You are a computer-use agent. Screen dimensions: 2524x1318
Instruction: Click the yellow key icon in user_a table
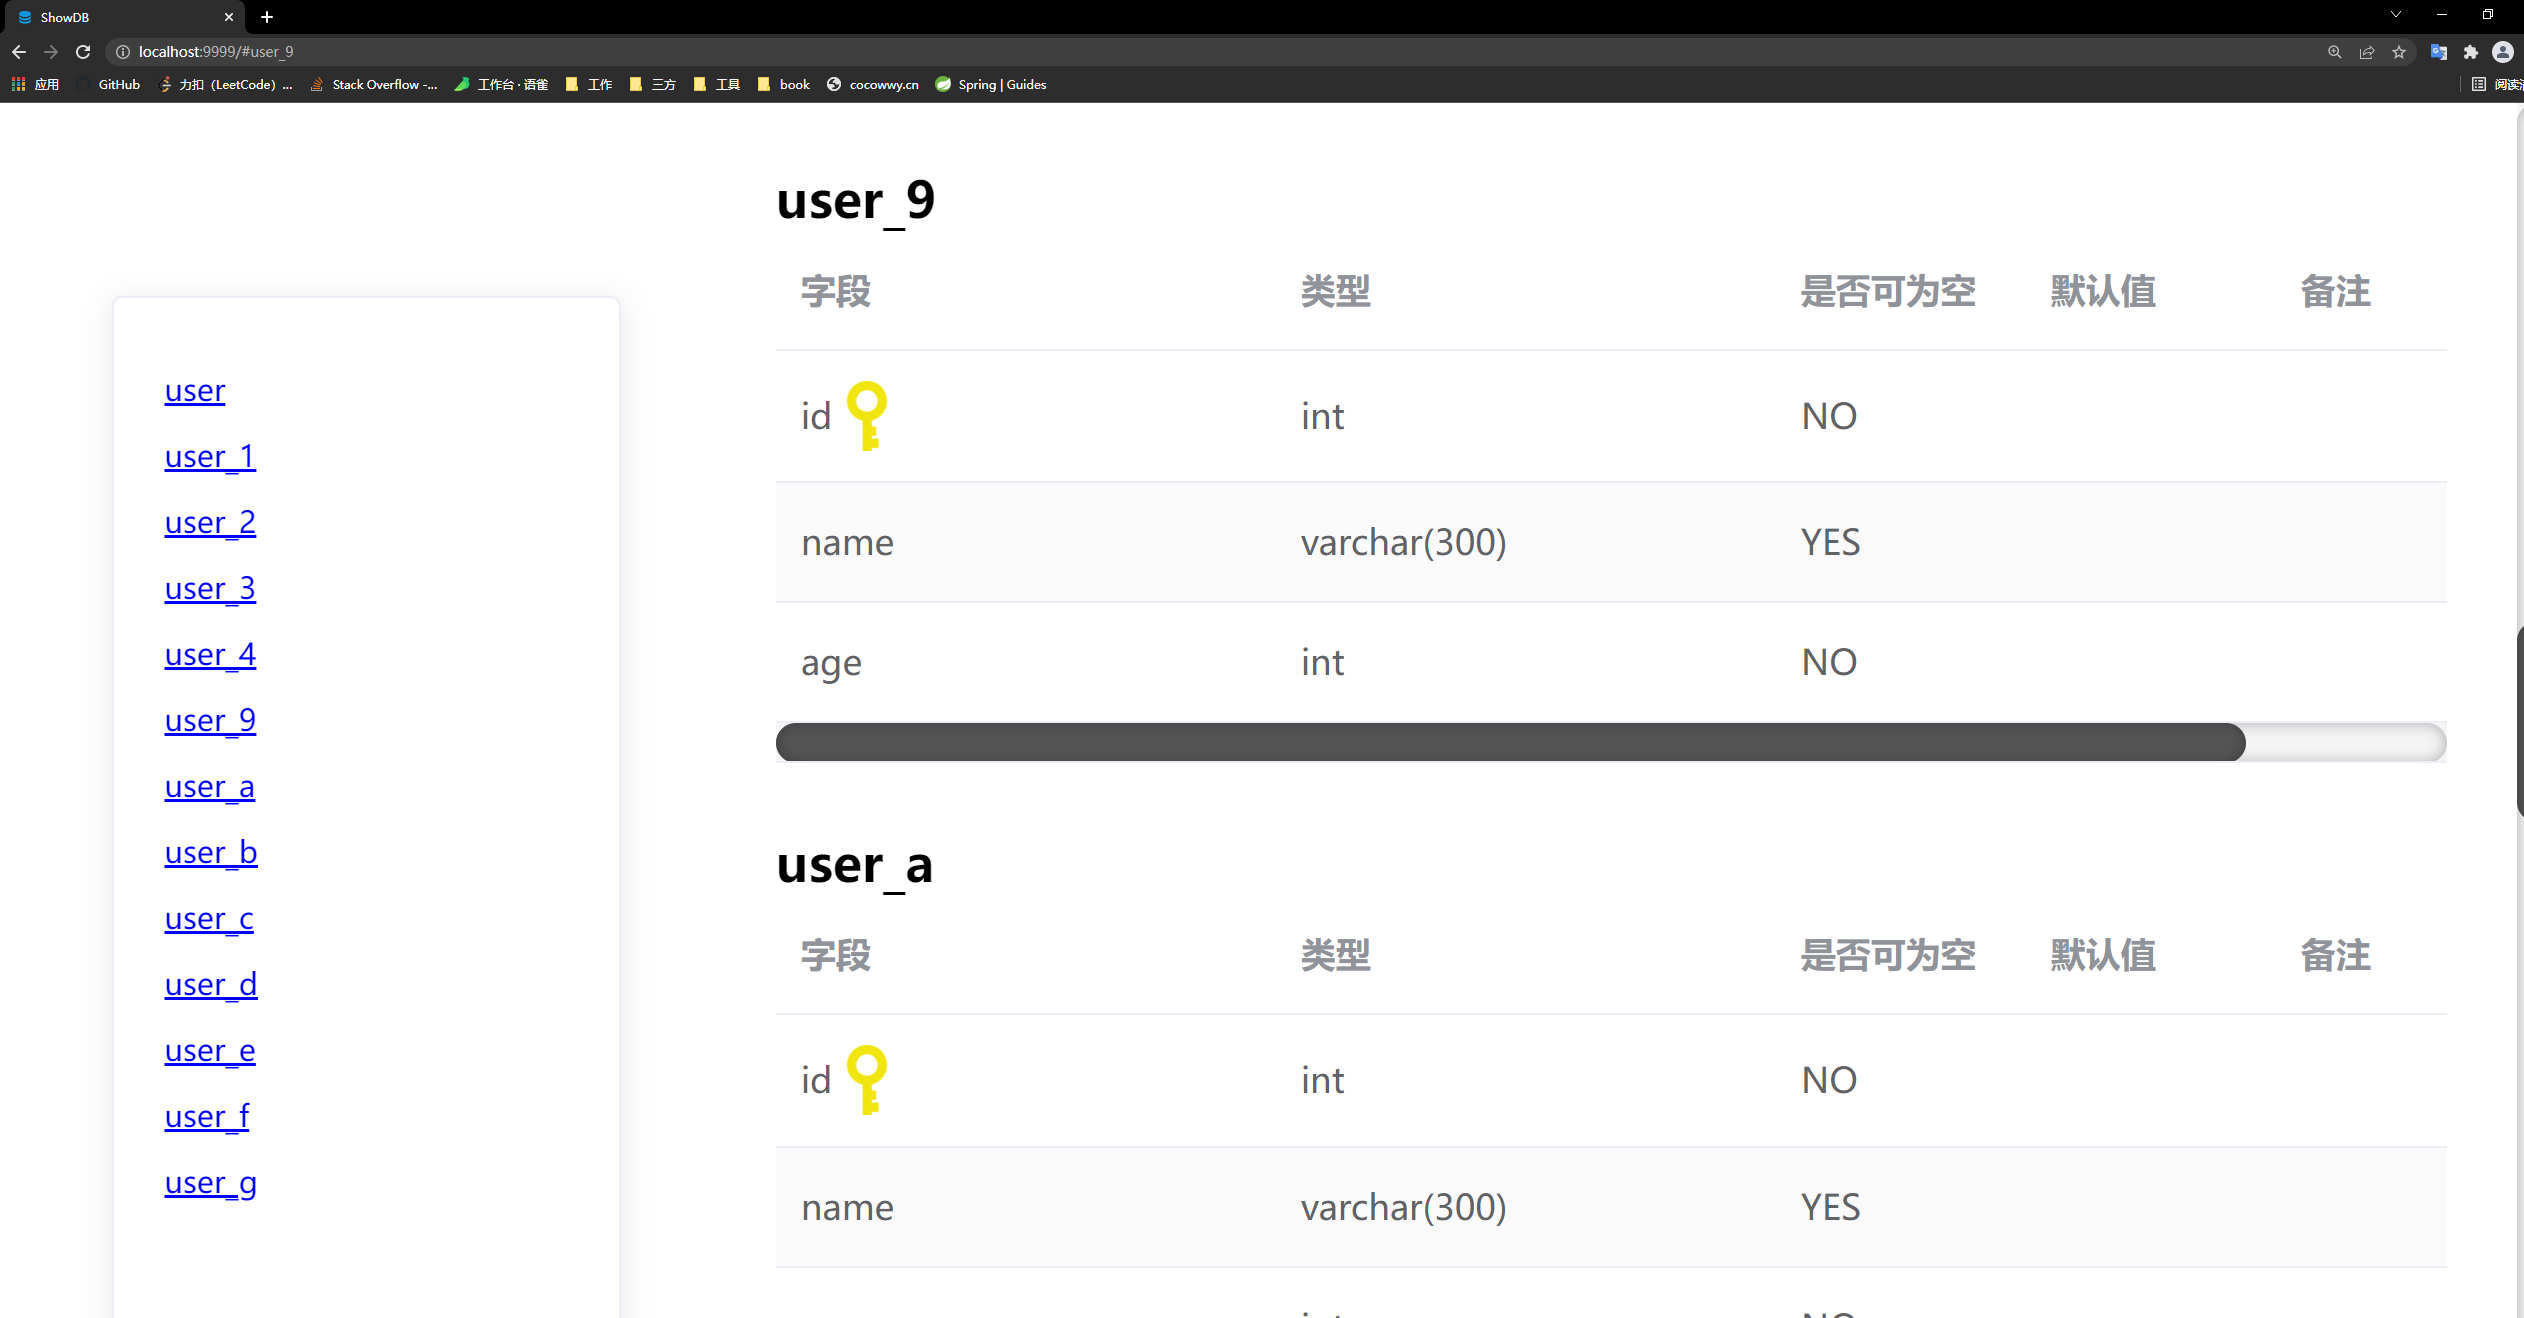(866, 1079)
